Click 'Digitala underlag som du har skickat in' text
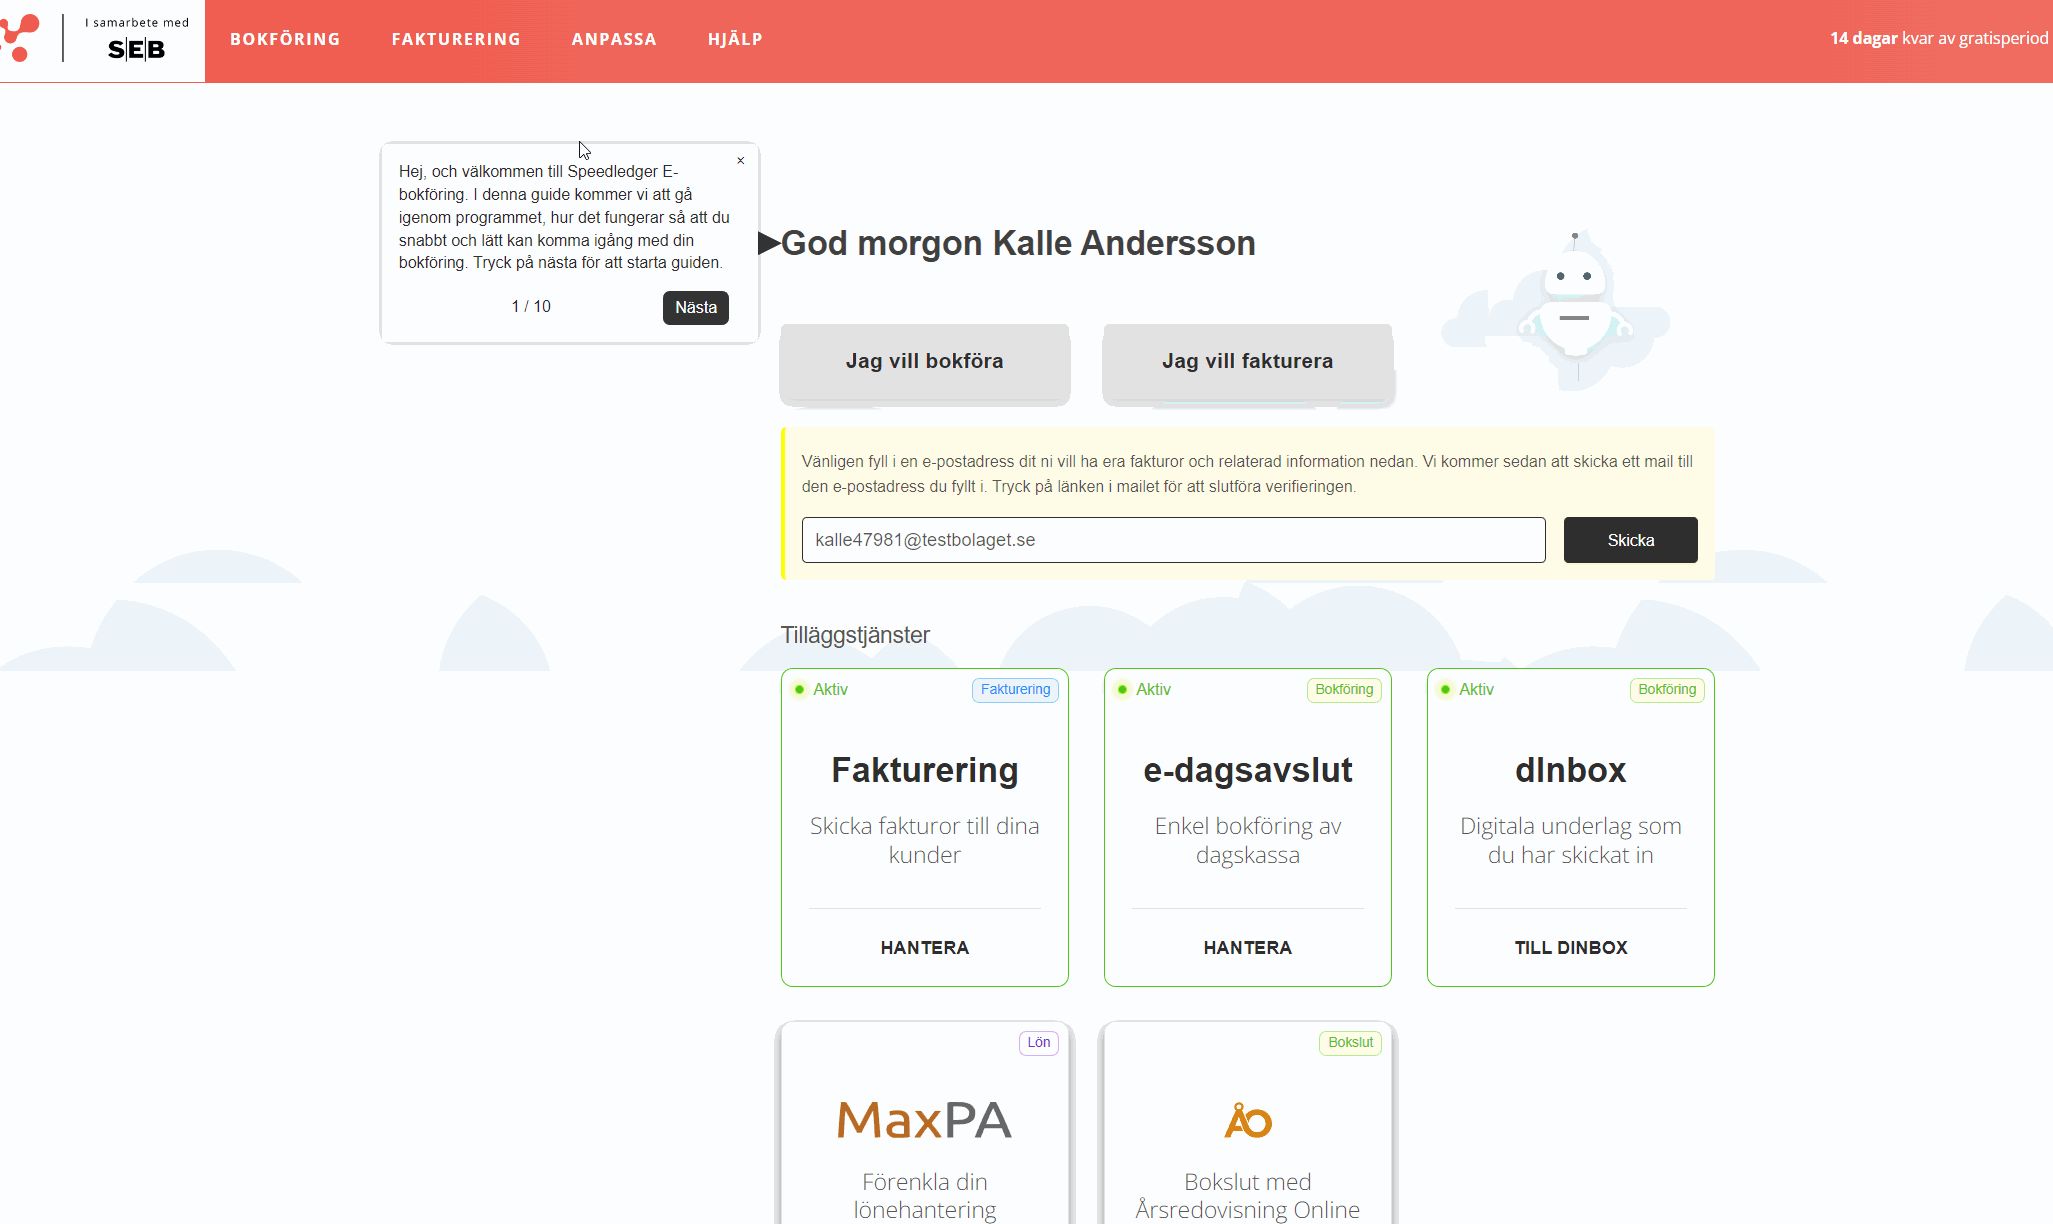2053x1224 pixels. coord(1571,841)
